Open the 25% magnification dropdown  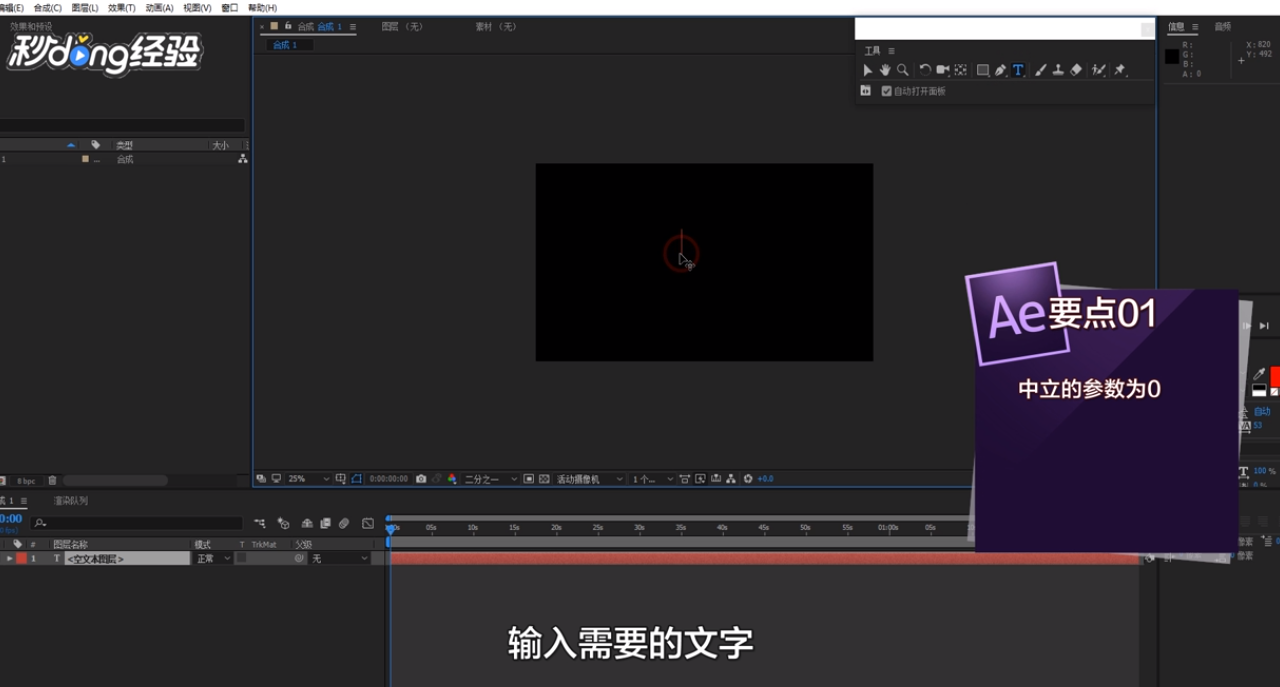(x=309, y=479)
